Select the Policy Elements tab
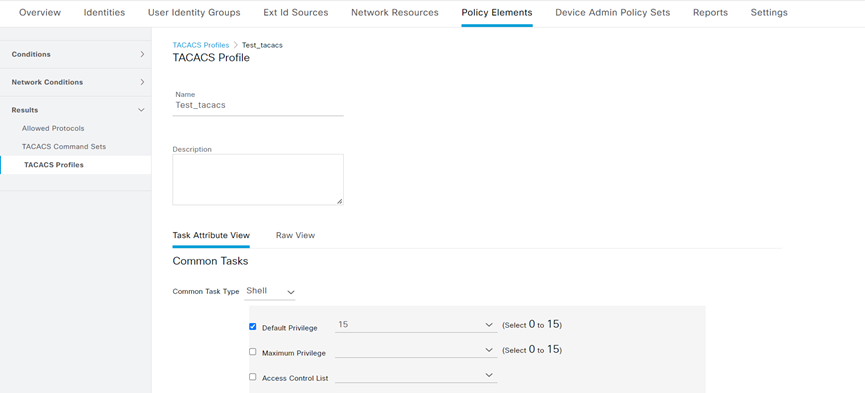This screenshot has width=865, height=393. 497,12
